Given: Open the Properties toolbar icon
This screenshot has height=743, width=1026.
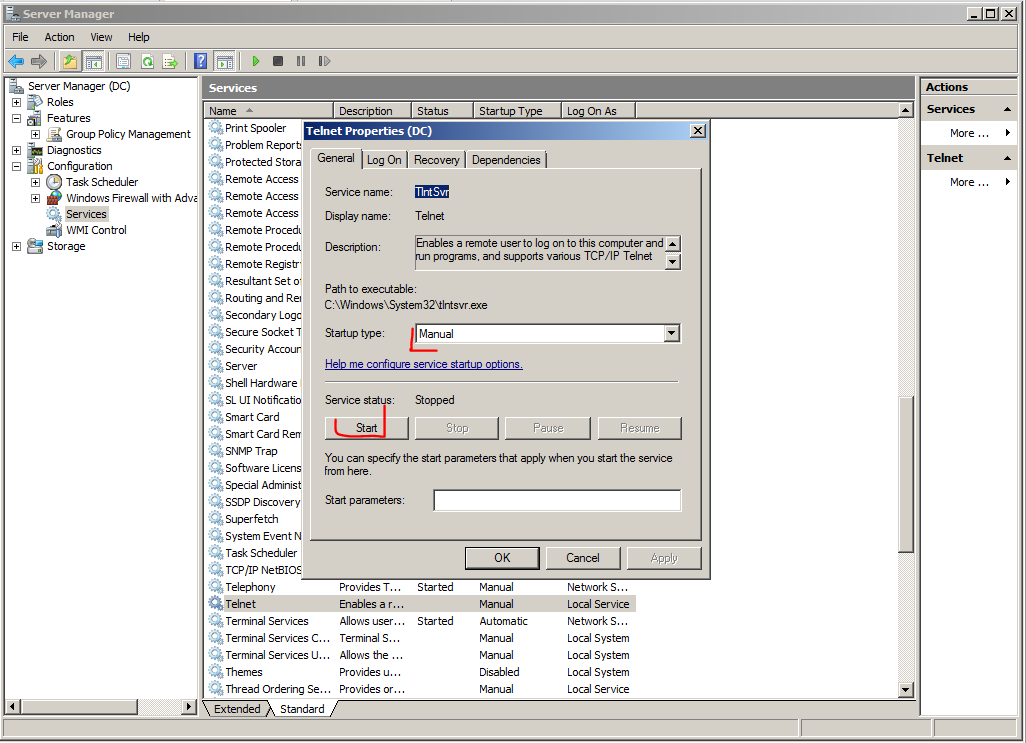Looking at the screenshot, I should (x=123, y=61).
